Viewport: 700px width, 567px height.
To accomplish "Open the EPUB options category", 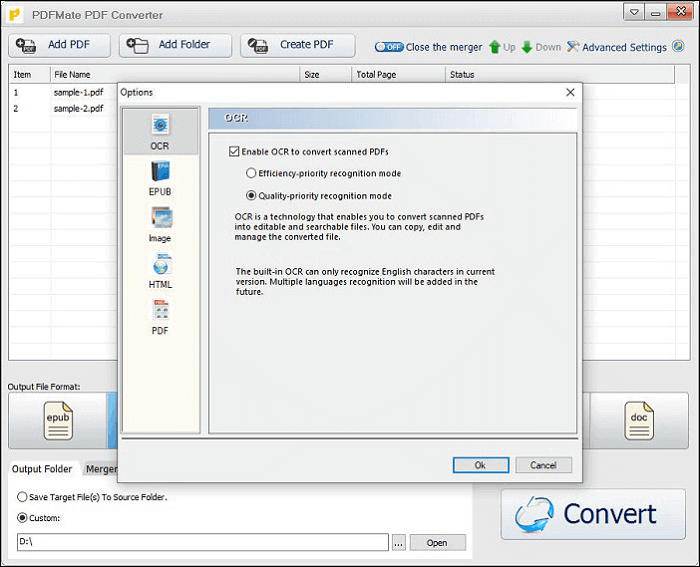I will point(160,179).
